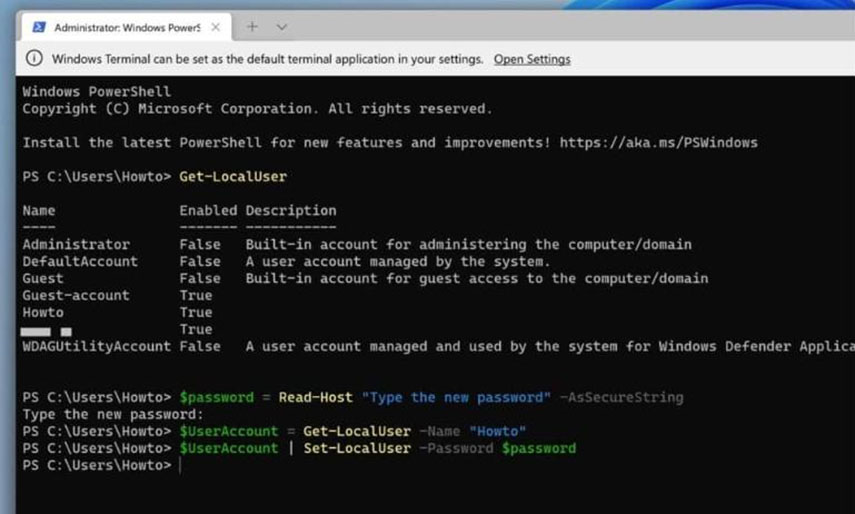Image resolution: width=855 pixels, height=514 pixels.
Task: Click the info icon in the notification bar
Action: tap(35, 59)
